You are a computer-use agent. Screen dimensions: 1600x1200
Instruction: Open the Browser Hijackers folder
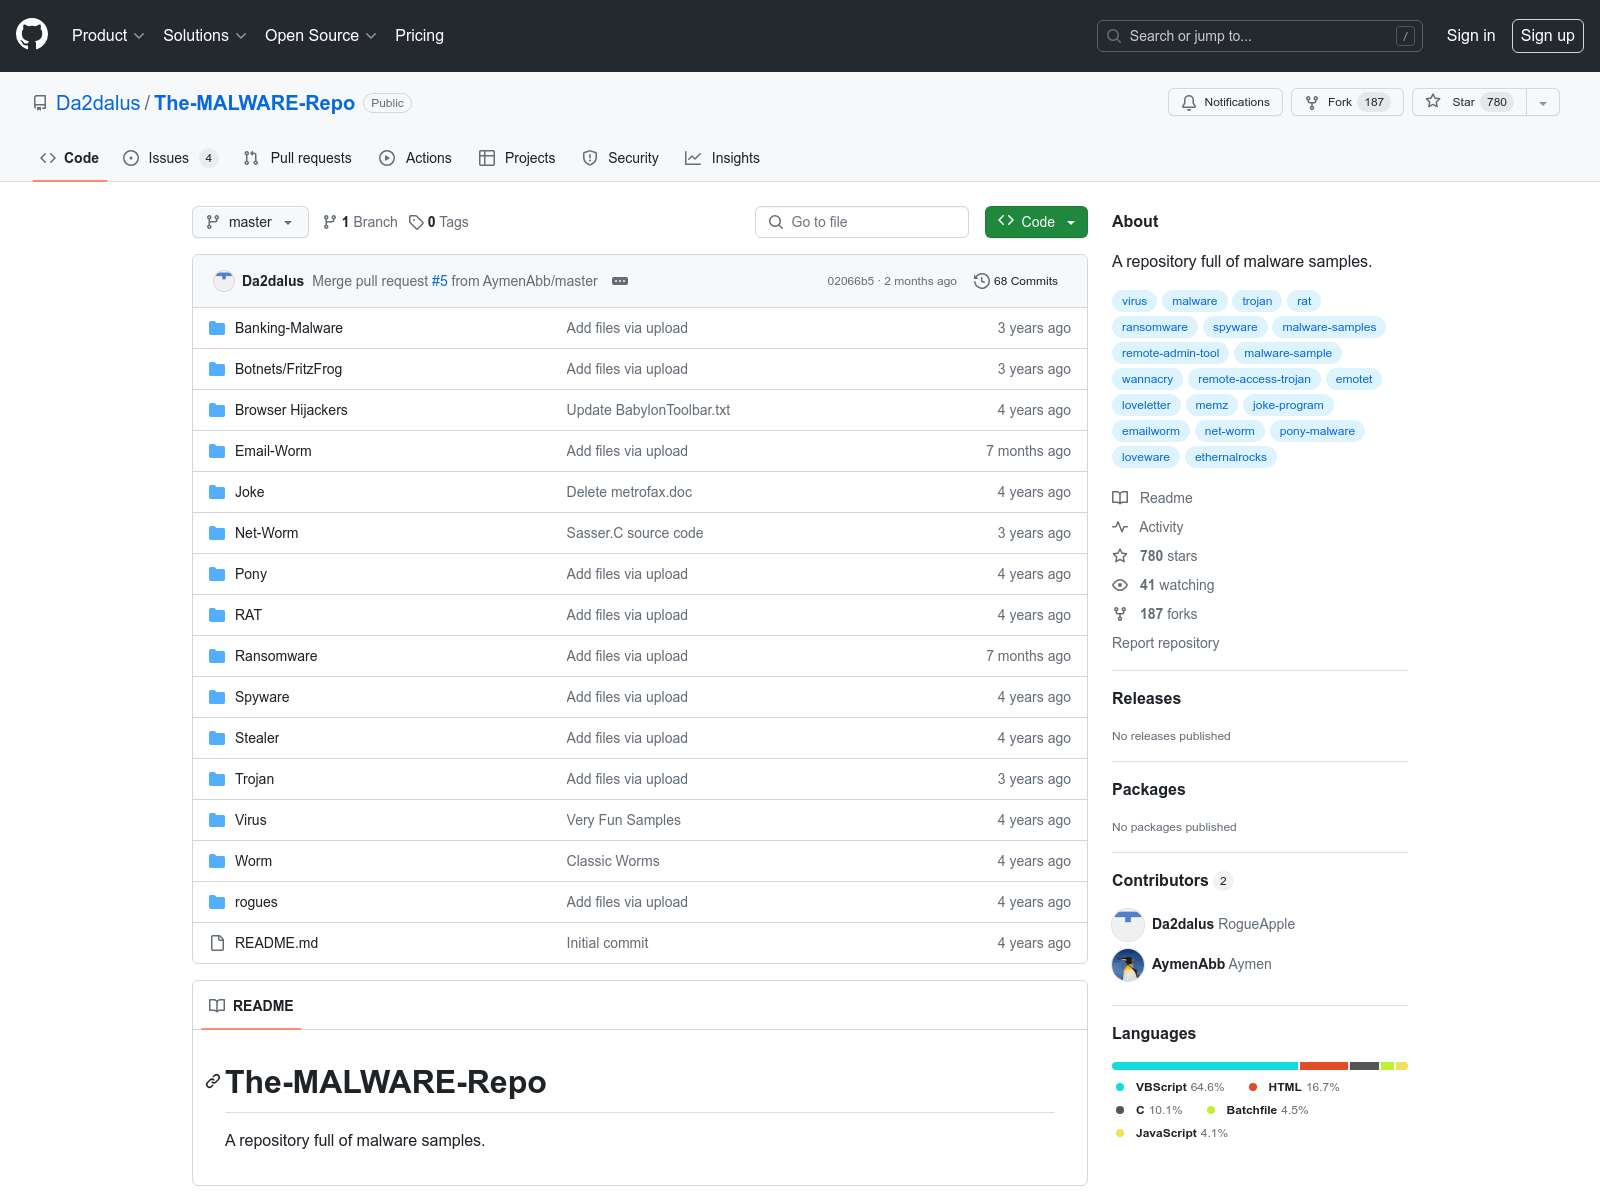[x=291, y=410]
